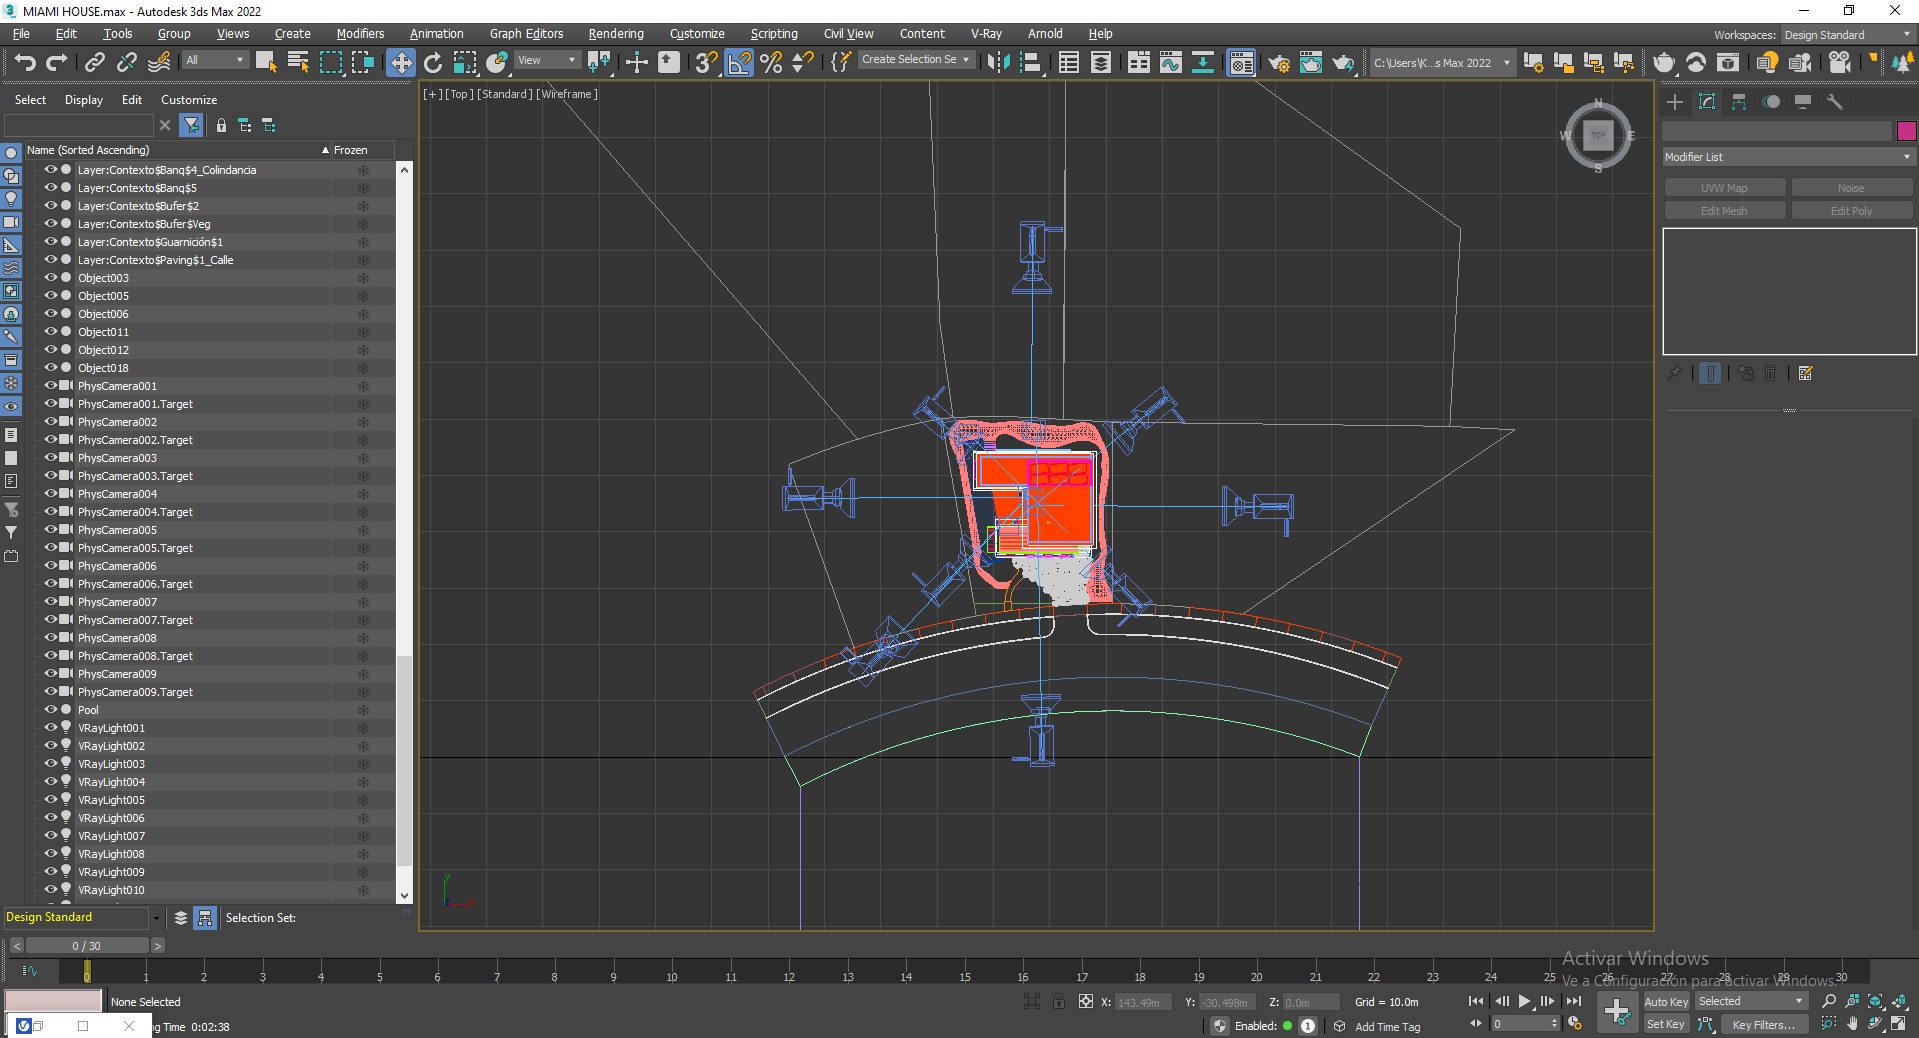Open the Utilities panel wrench icon

tap(1835, 102)
